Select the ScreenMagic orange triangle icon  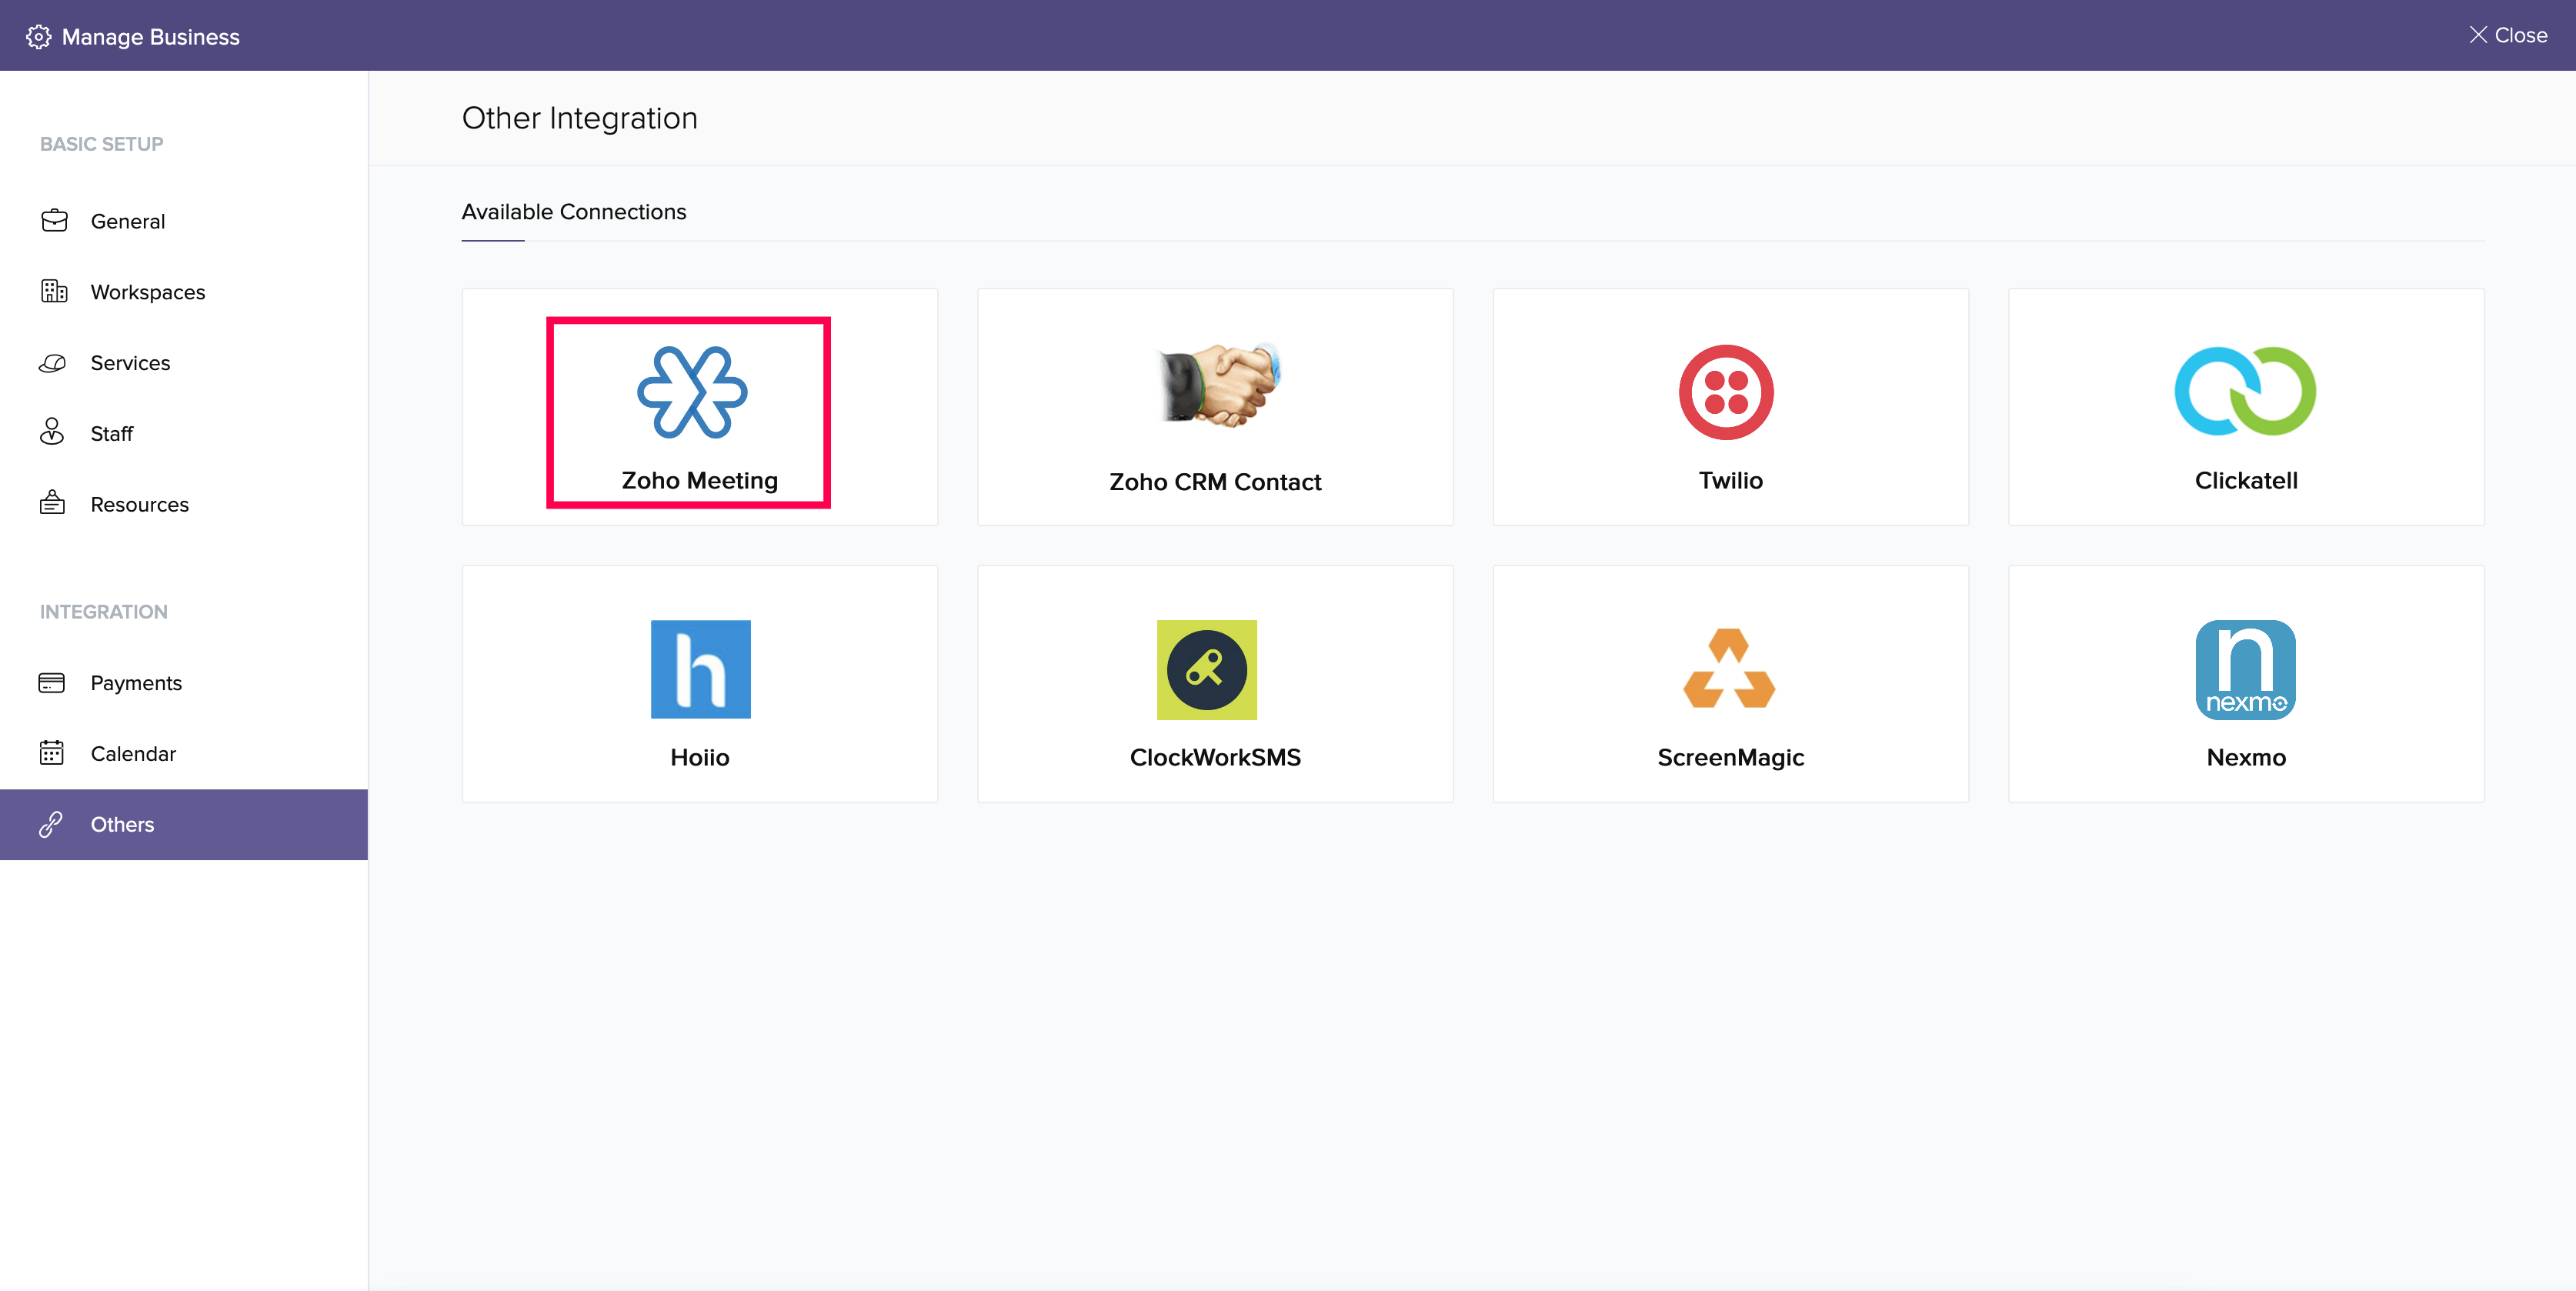point(1729,668)
